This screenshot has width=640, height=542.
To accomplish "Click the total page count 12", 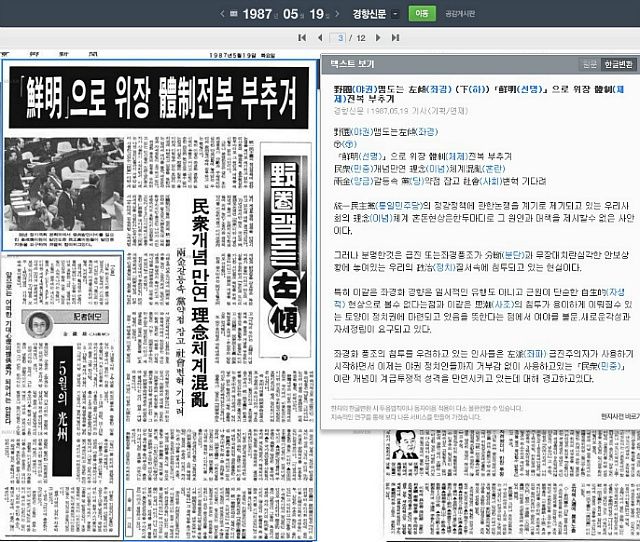I will [x=360, y=38].
